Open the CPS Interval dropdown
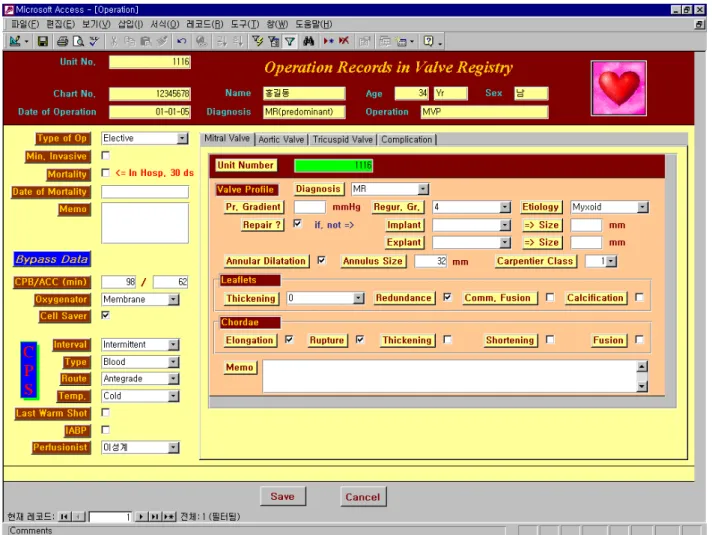This screenshot has width=712, height=535. click(173, 345)
